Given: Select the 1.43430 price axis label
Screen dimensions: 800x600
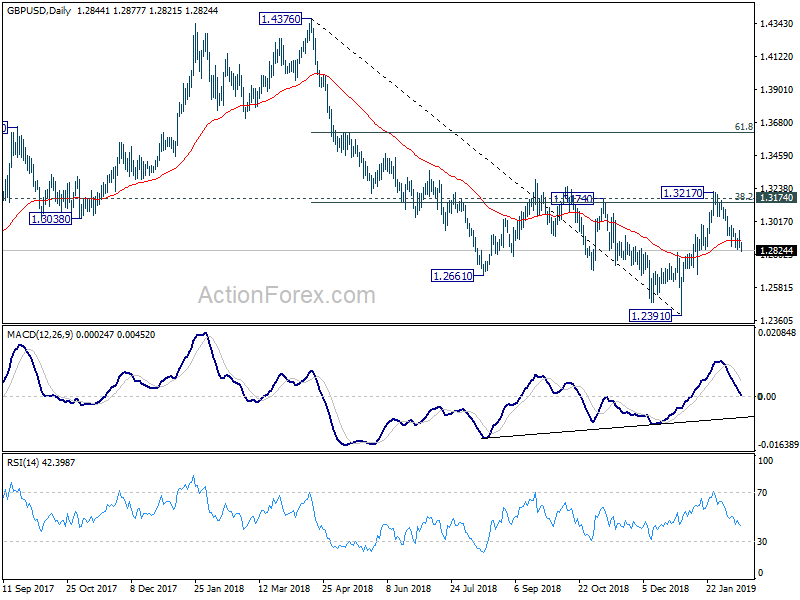Looking at the screenshot, I should pos(777,23).
